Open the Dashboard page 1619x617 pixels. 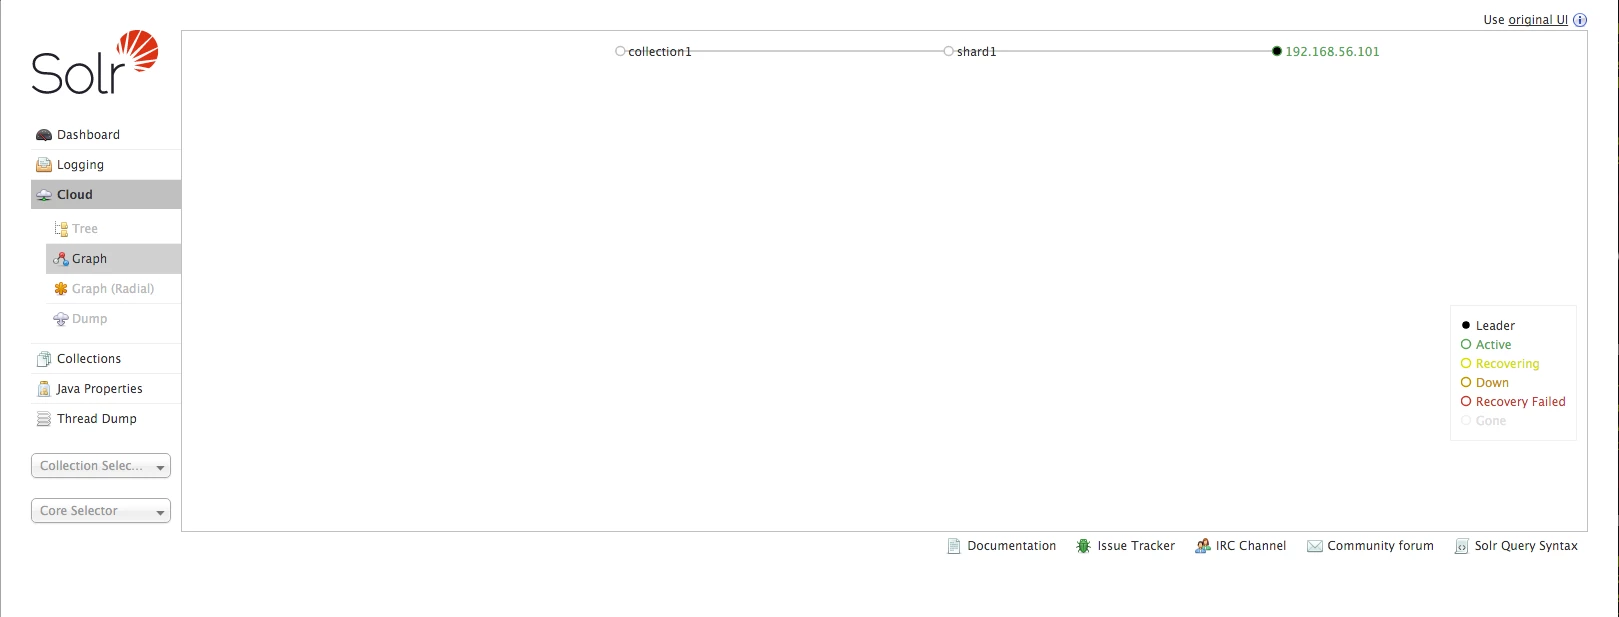point(106,135)
